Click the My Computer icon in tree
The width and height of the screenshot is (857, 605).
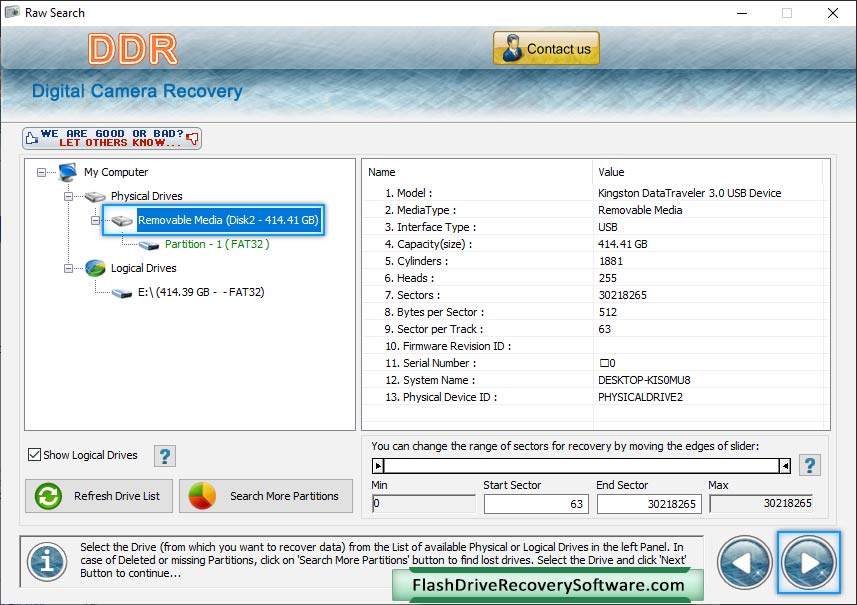pyautogui.click(x=68, y=172)
